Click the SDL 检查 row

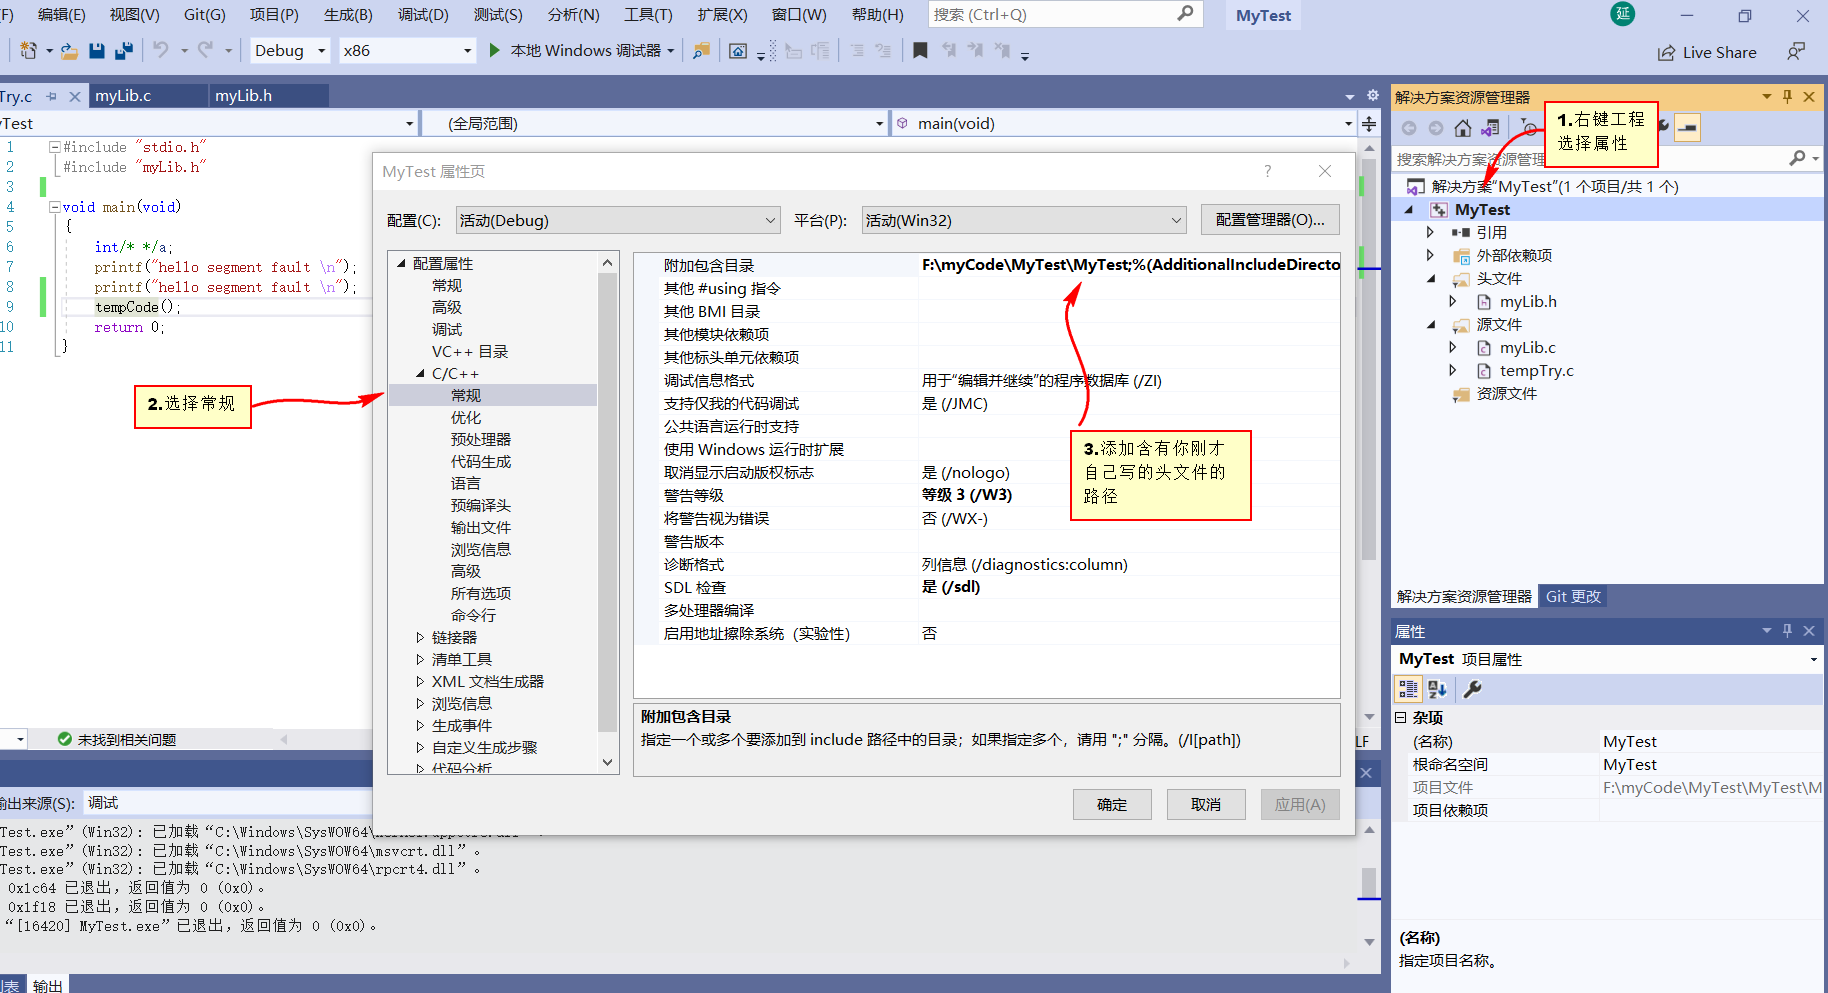[987, 587]
